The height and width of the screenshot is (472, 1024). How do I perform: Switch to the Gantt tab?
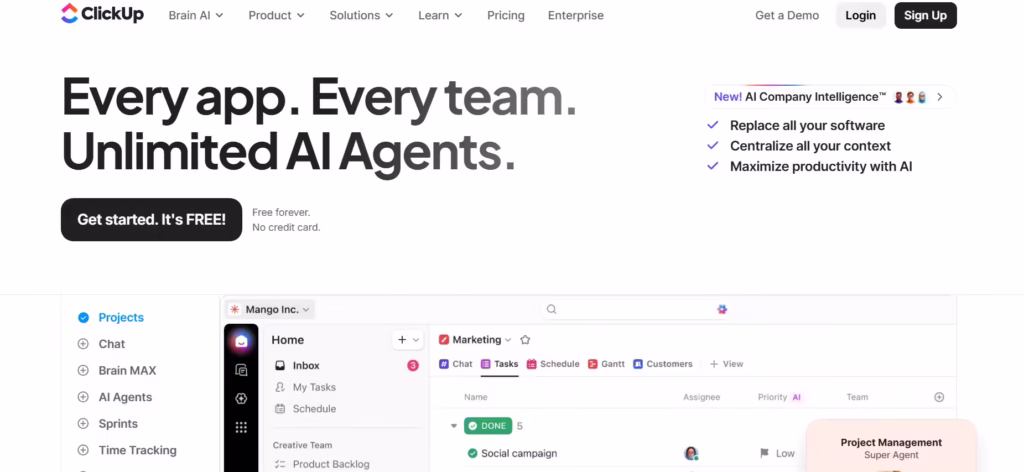coord(606,364)
